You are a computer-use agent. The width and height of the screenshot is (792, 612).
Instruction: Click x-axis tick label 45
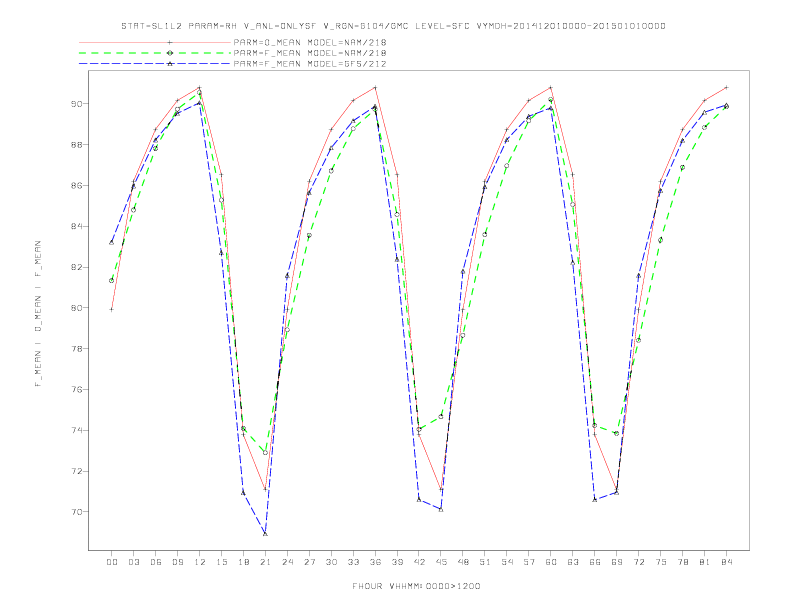click(441, 562)
